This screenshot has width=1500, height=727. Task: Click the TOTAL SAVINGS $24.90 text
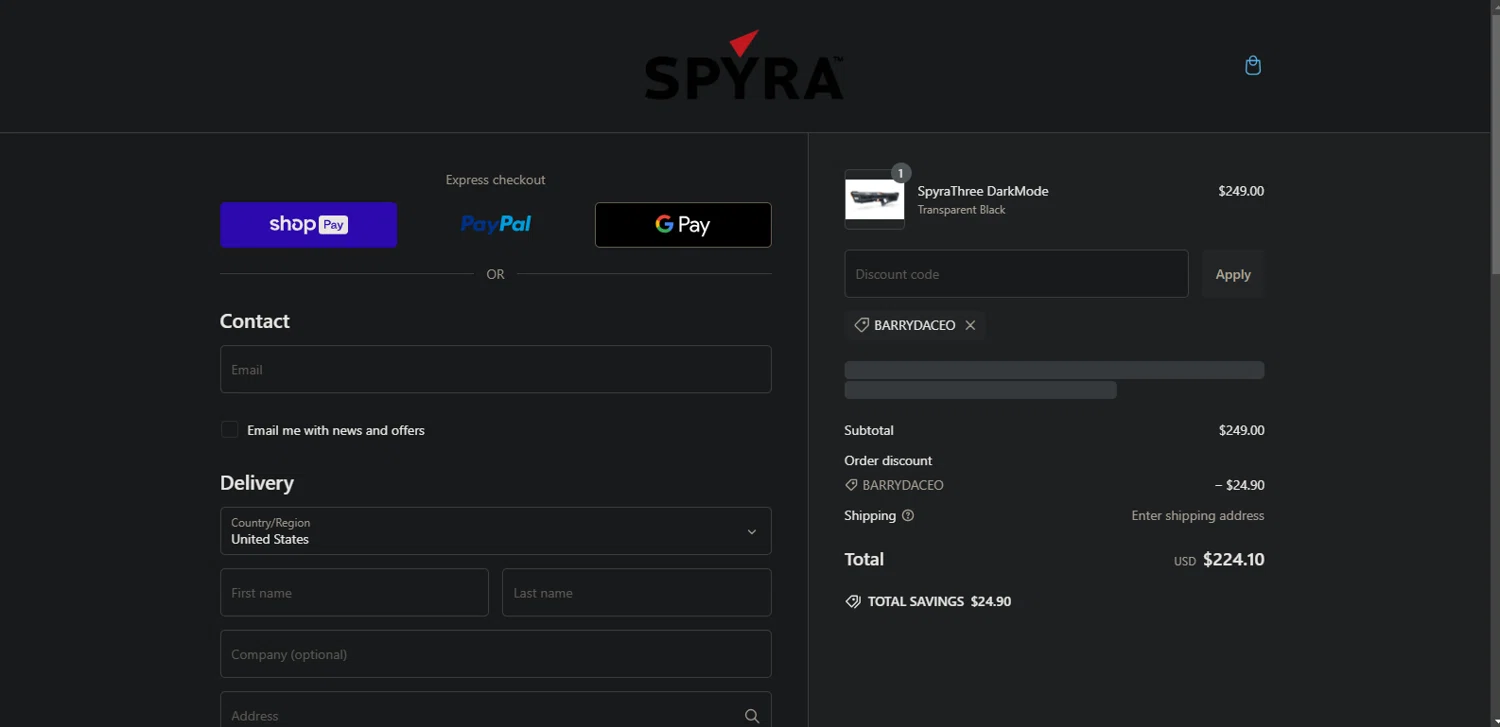point(939,602)
